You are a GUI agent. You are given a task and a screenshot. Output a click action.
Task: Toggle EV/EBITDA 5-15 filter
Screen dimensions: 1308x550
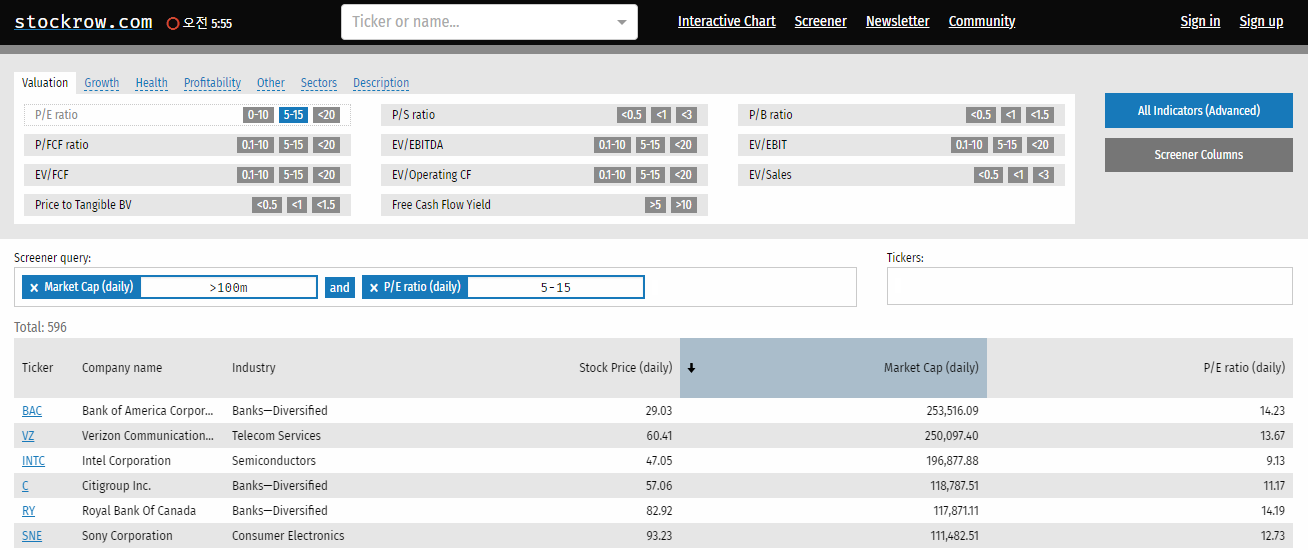point(650,145)
